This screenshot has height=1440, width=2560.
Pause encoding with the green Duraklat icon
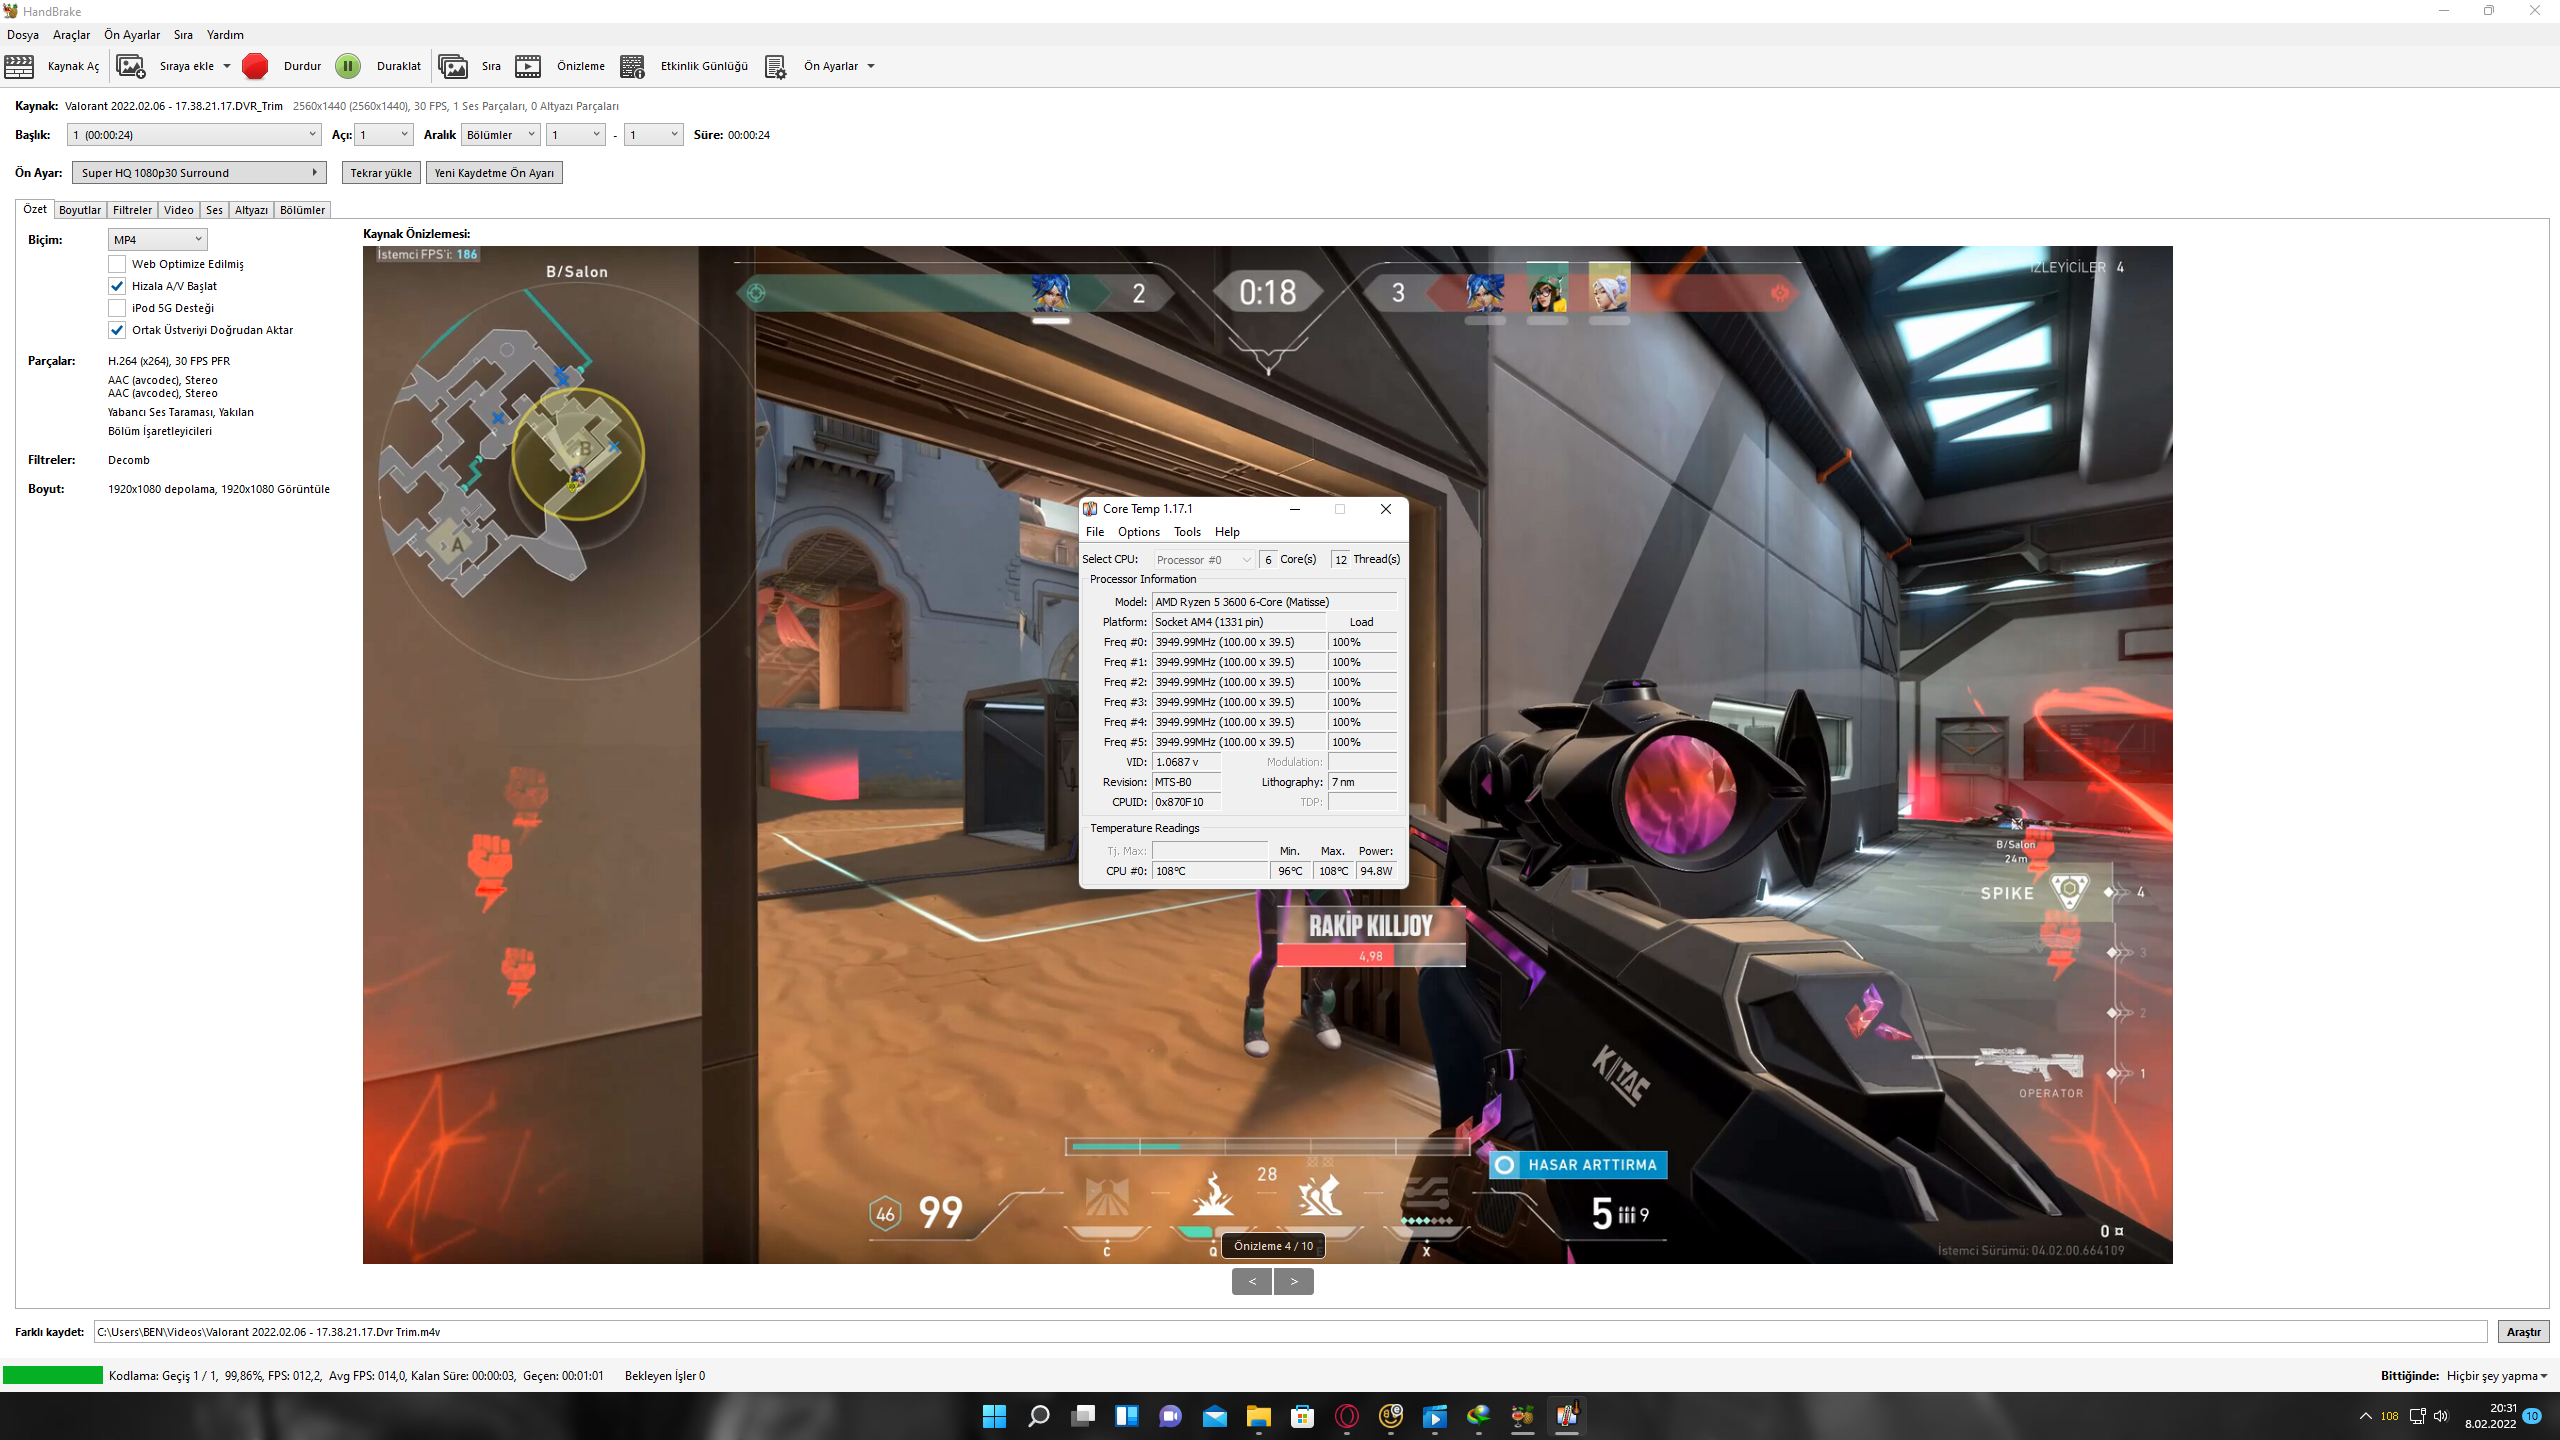[348, 66]
